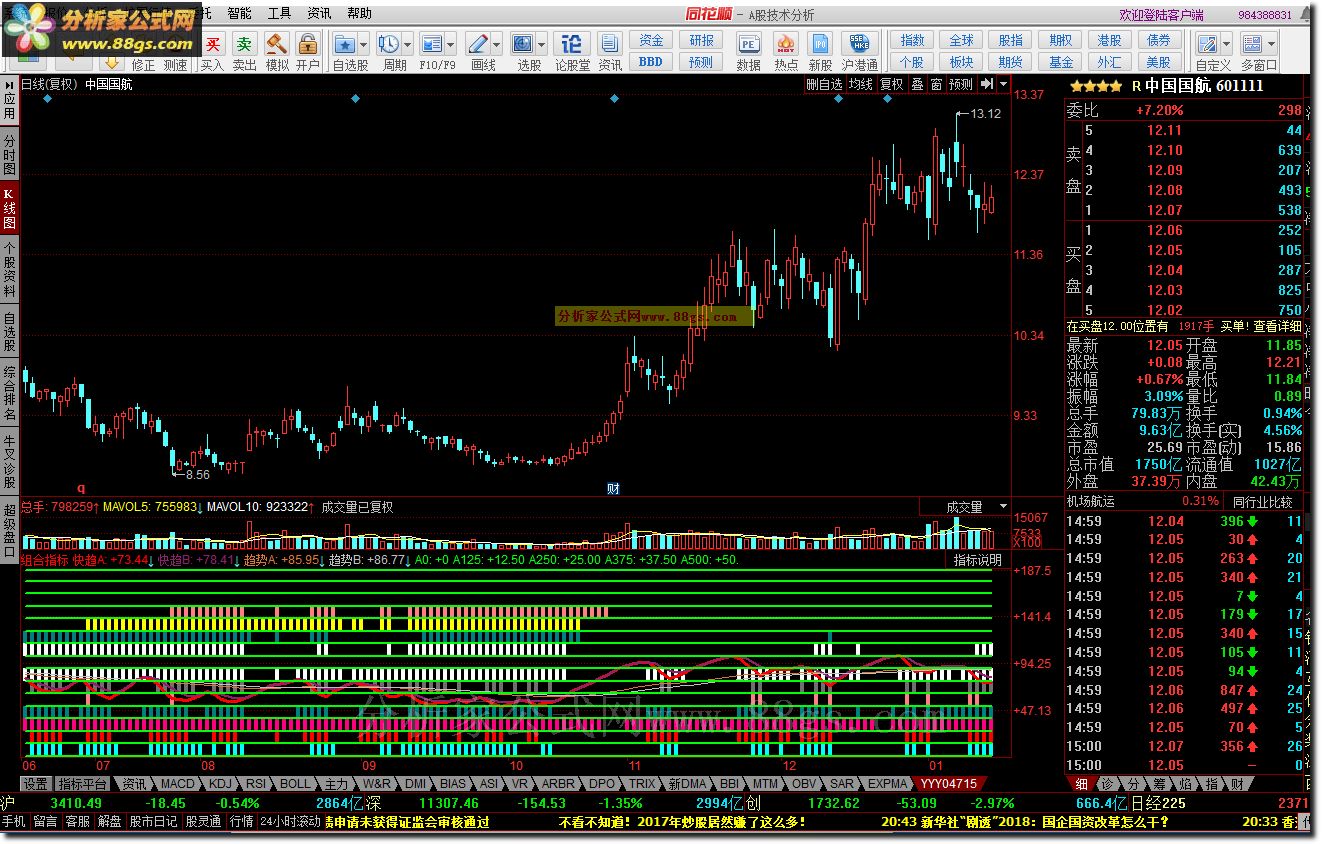Click the 开户 padlock icon
1322x844 pixels.
[307, 45]
